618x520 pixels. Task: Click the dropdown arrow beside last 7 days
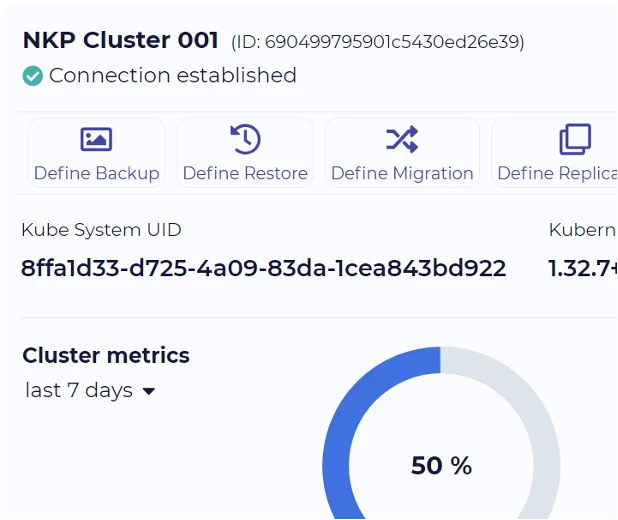pyautogui.click(x=149, y=391)
